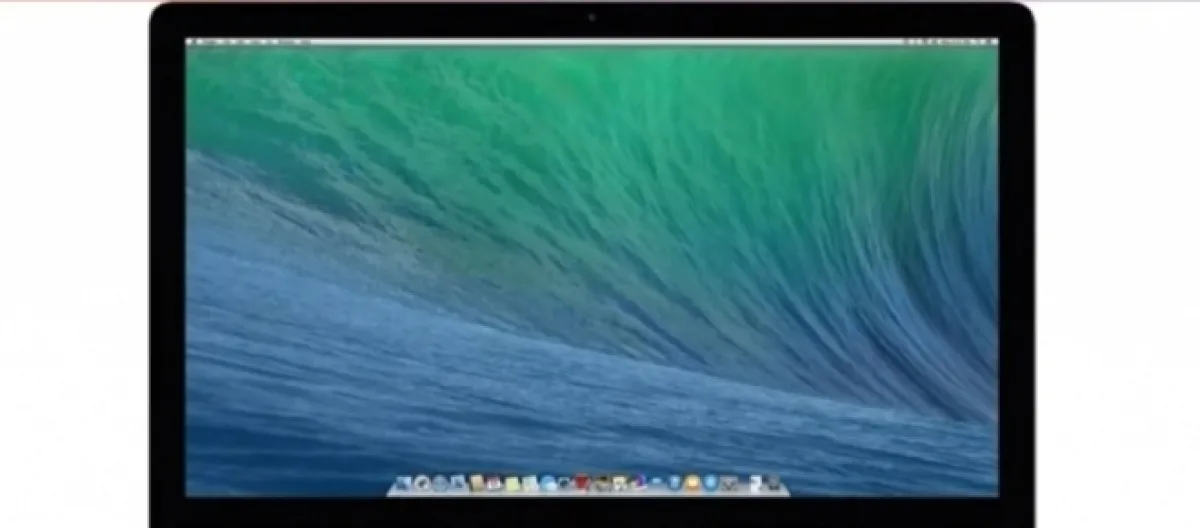1200x528 pixels.
Task: Open Contacts from the dock
Action: coord(477,484)
